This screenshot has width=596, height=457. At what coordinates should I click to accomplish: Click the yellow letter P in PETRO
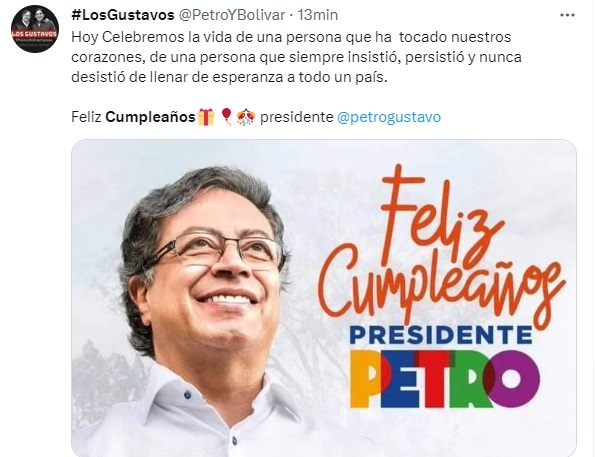(x=368, y=379)
